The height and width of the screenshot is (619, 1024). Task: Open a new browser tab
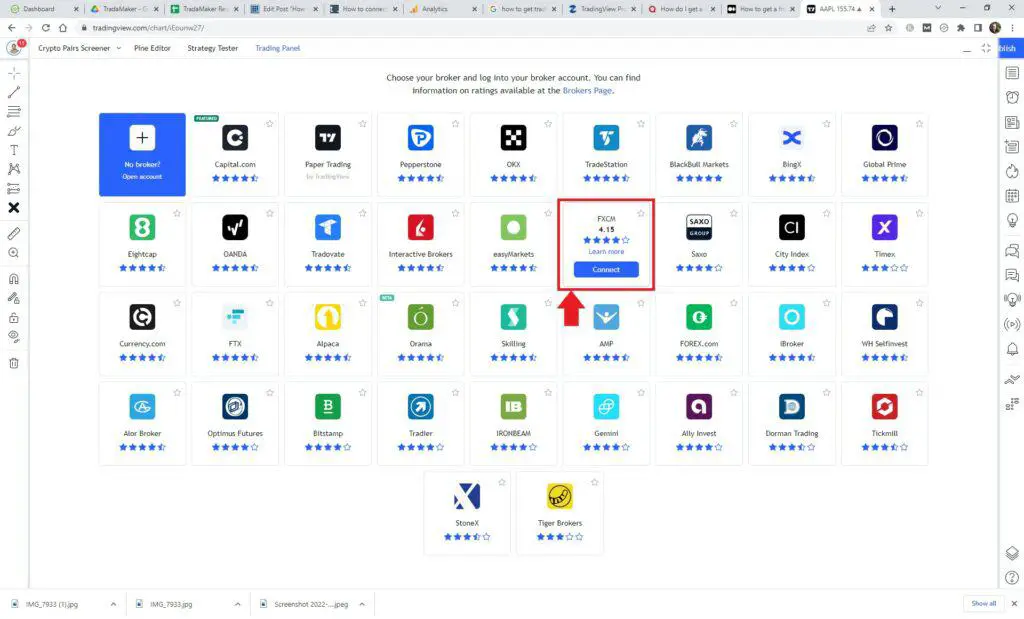coord(892,9)
